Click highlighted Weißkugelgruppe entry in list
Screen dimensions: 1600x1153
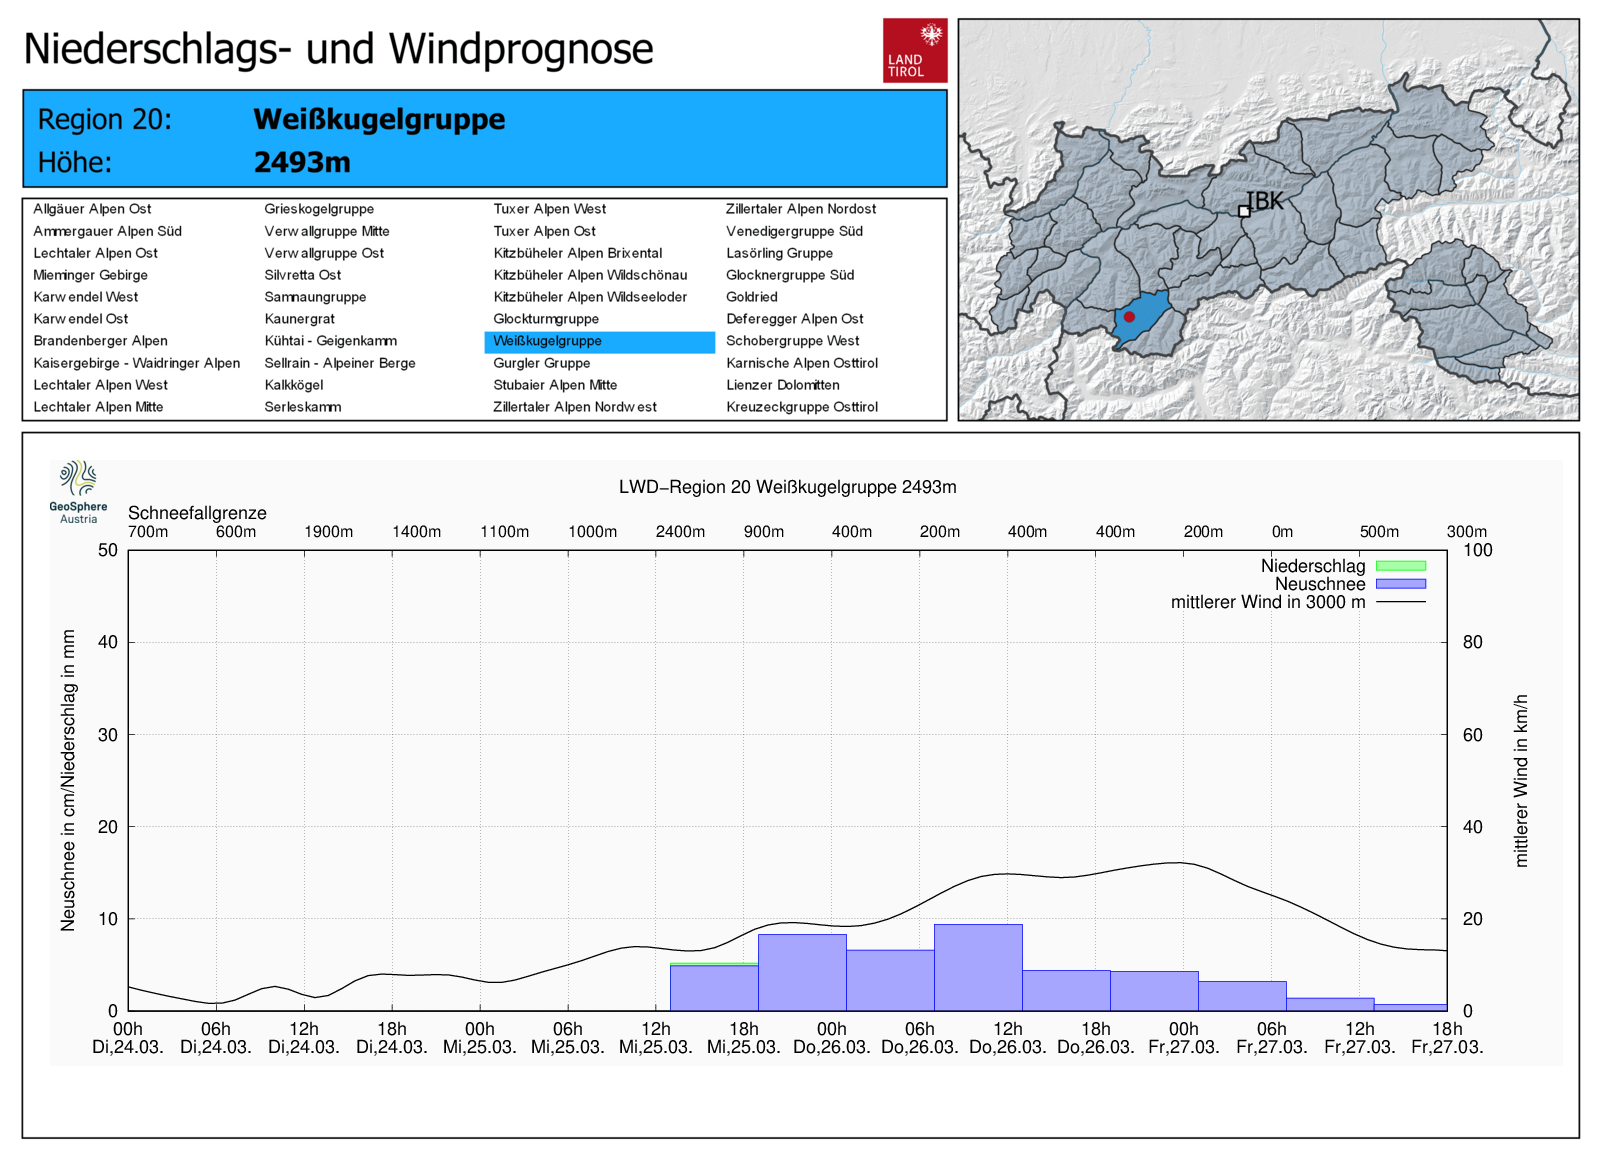point(600,341)
